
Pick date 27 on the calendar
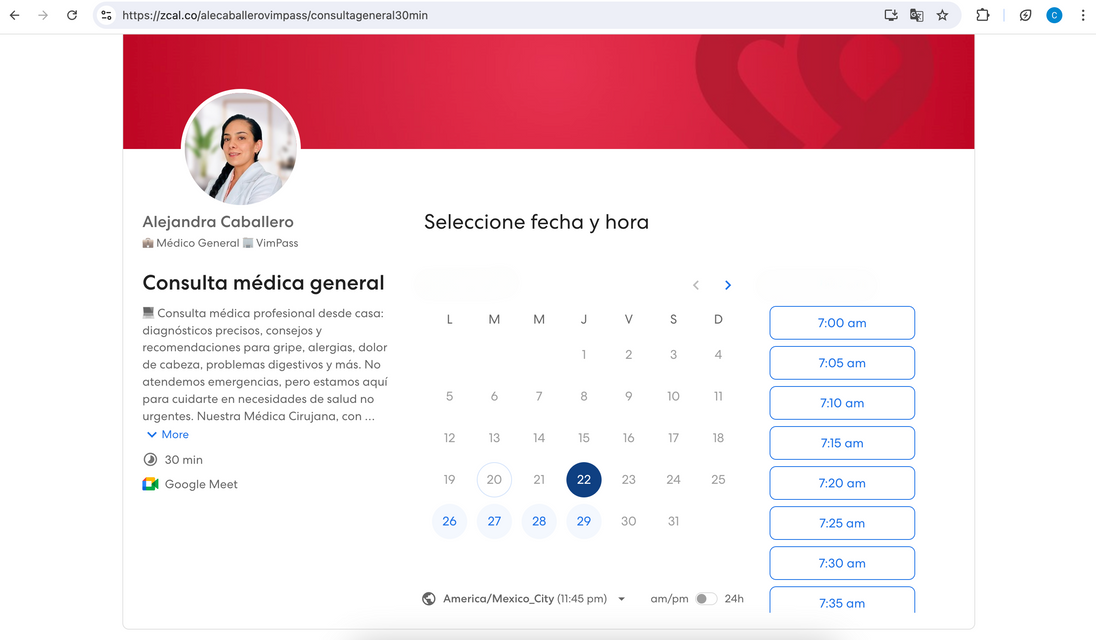(494, 521)
